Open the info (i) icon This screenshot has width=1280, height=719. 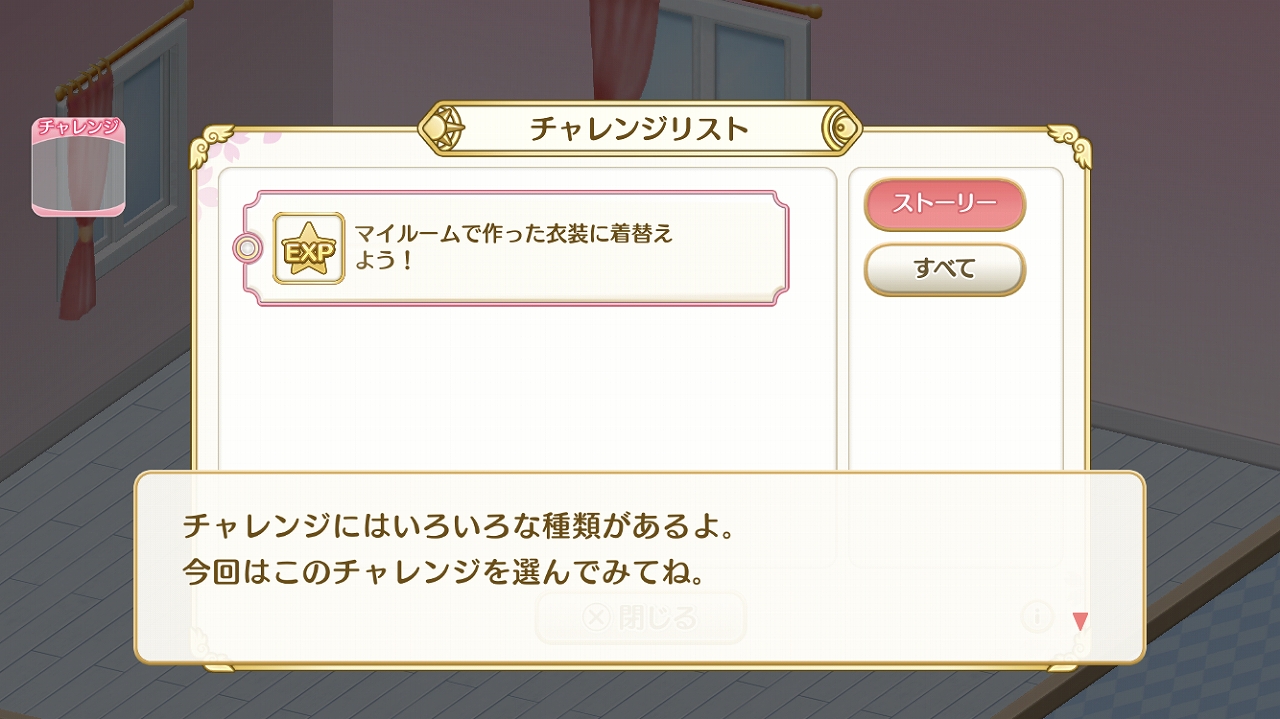pos(1037,617)
